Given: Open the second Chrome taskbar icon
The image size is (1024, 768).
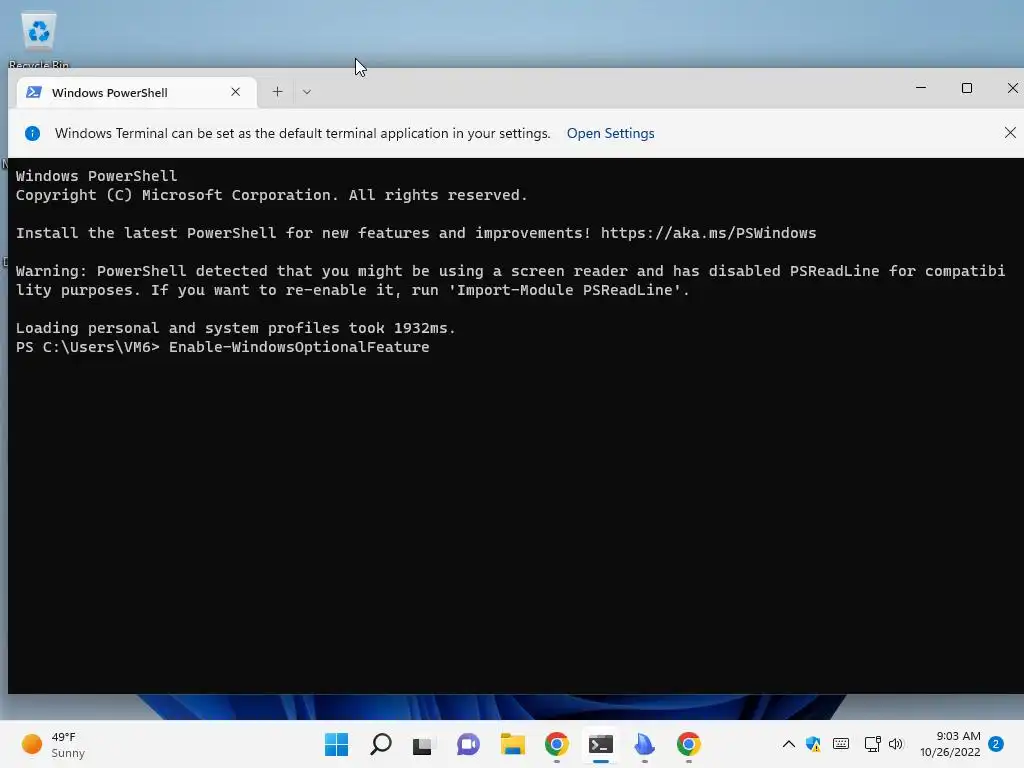Looking at the screenshot, I should pos(688,744).
